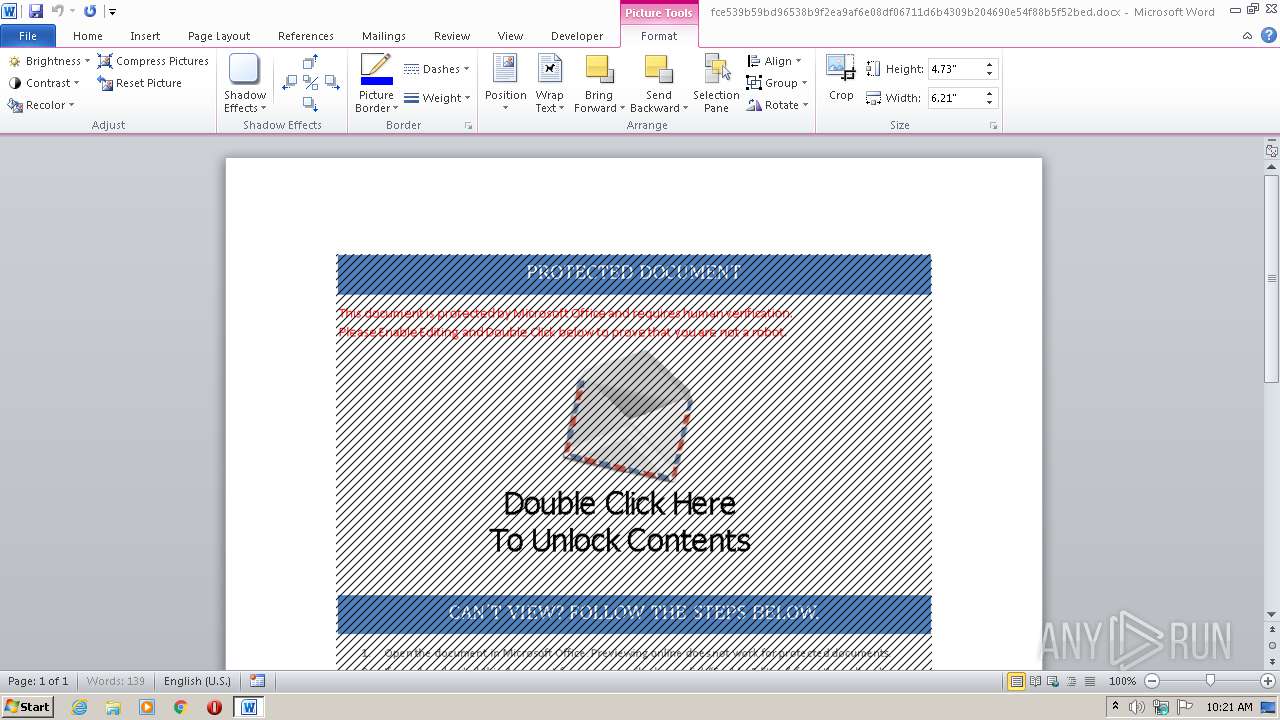
Task: Toggle shadow on/off
Action: coord(310,83)
